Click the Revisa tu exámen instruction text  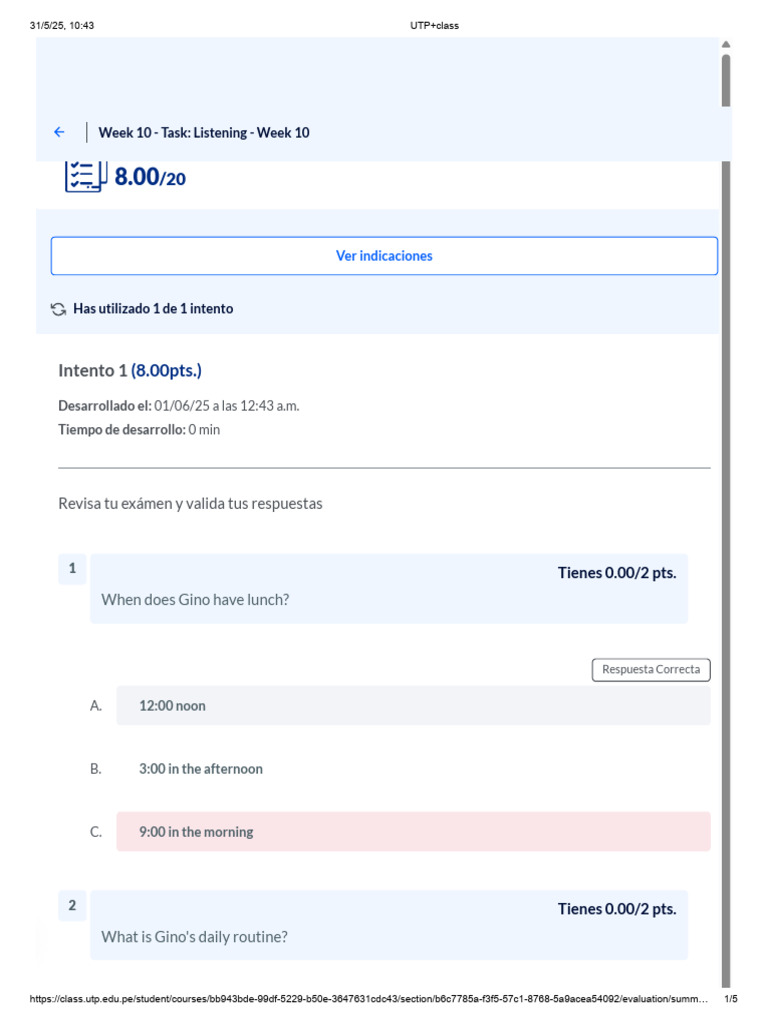pos(190,504)
